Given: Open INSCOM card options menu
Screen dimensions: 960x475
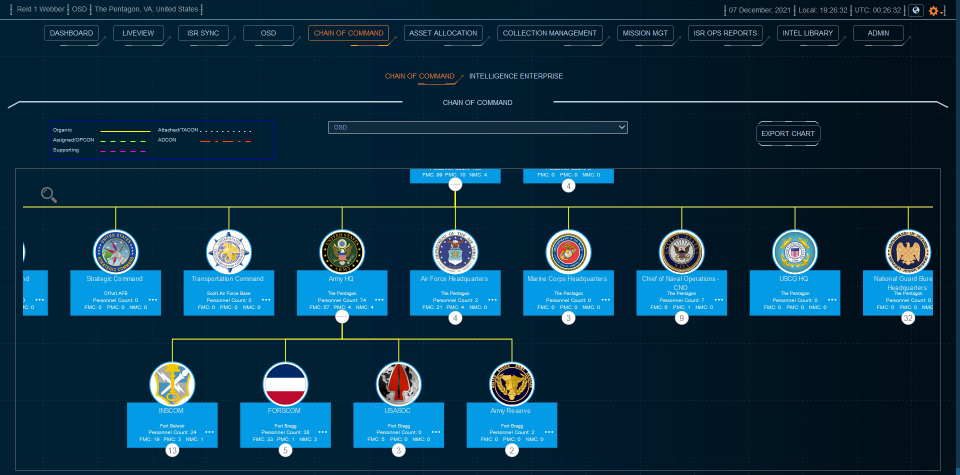Looking at the screenshot, I should [x=209, y=432].
